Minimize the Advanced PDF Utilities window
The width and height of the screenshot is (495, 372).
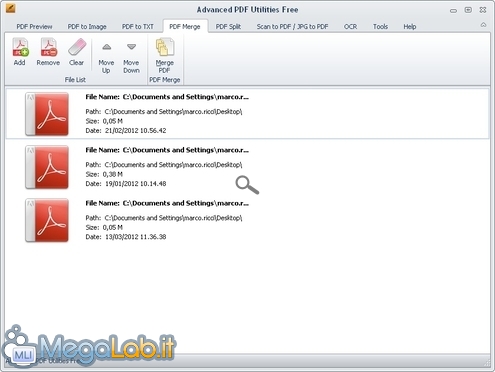click(x=453, y=10)
